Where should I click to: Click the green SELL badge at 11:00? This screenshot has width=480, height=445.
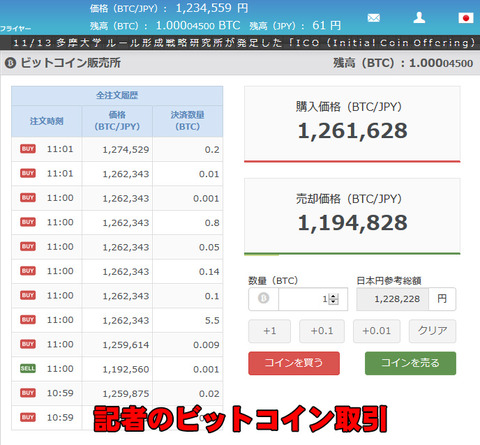pyautogui.click(x=28, y=368)
